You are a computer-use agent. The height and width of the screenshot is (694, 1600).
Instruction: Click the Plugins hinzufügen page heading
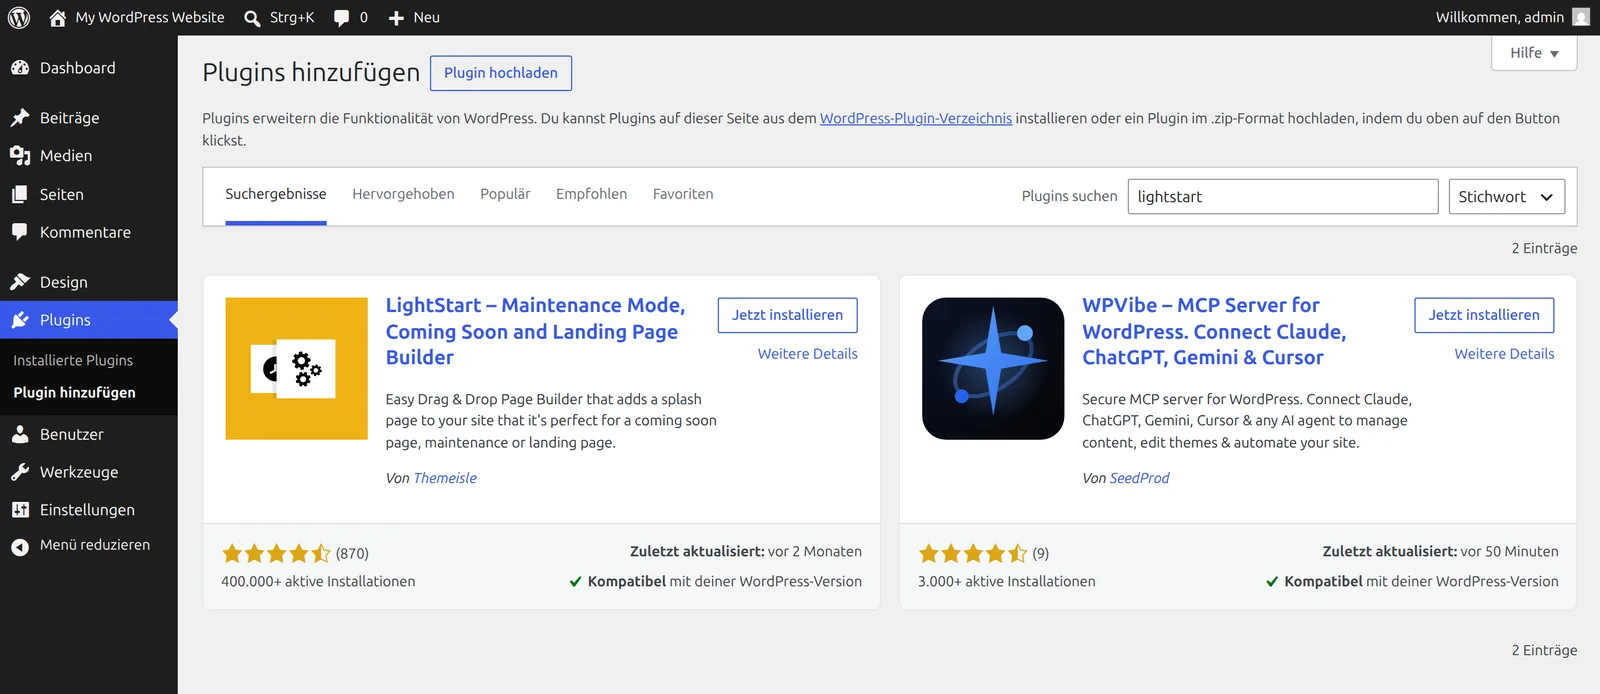pos(311,73)
